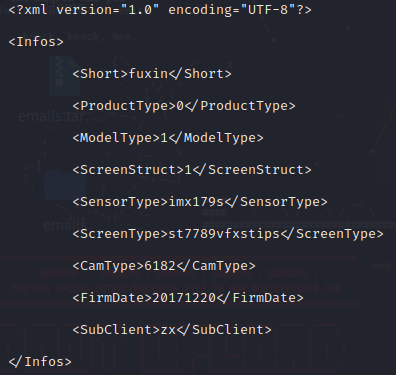The width and height of the screenshot is (396, 375).
Task: Click the closing Infos tag
Action: click(x=40, y=362)
